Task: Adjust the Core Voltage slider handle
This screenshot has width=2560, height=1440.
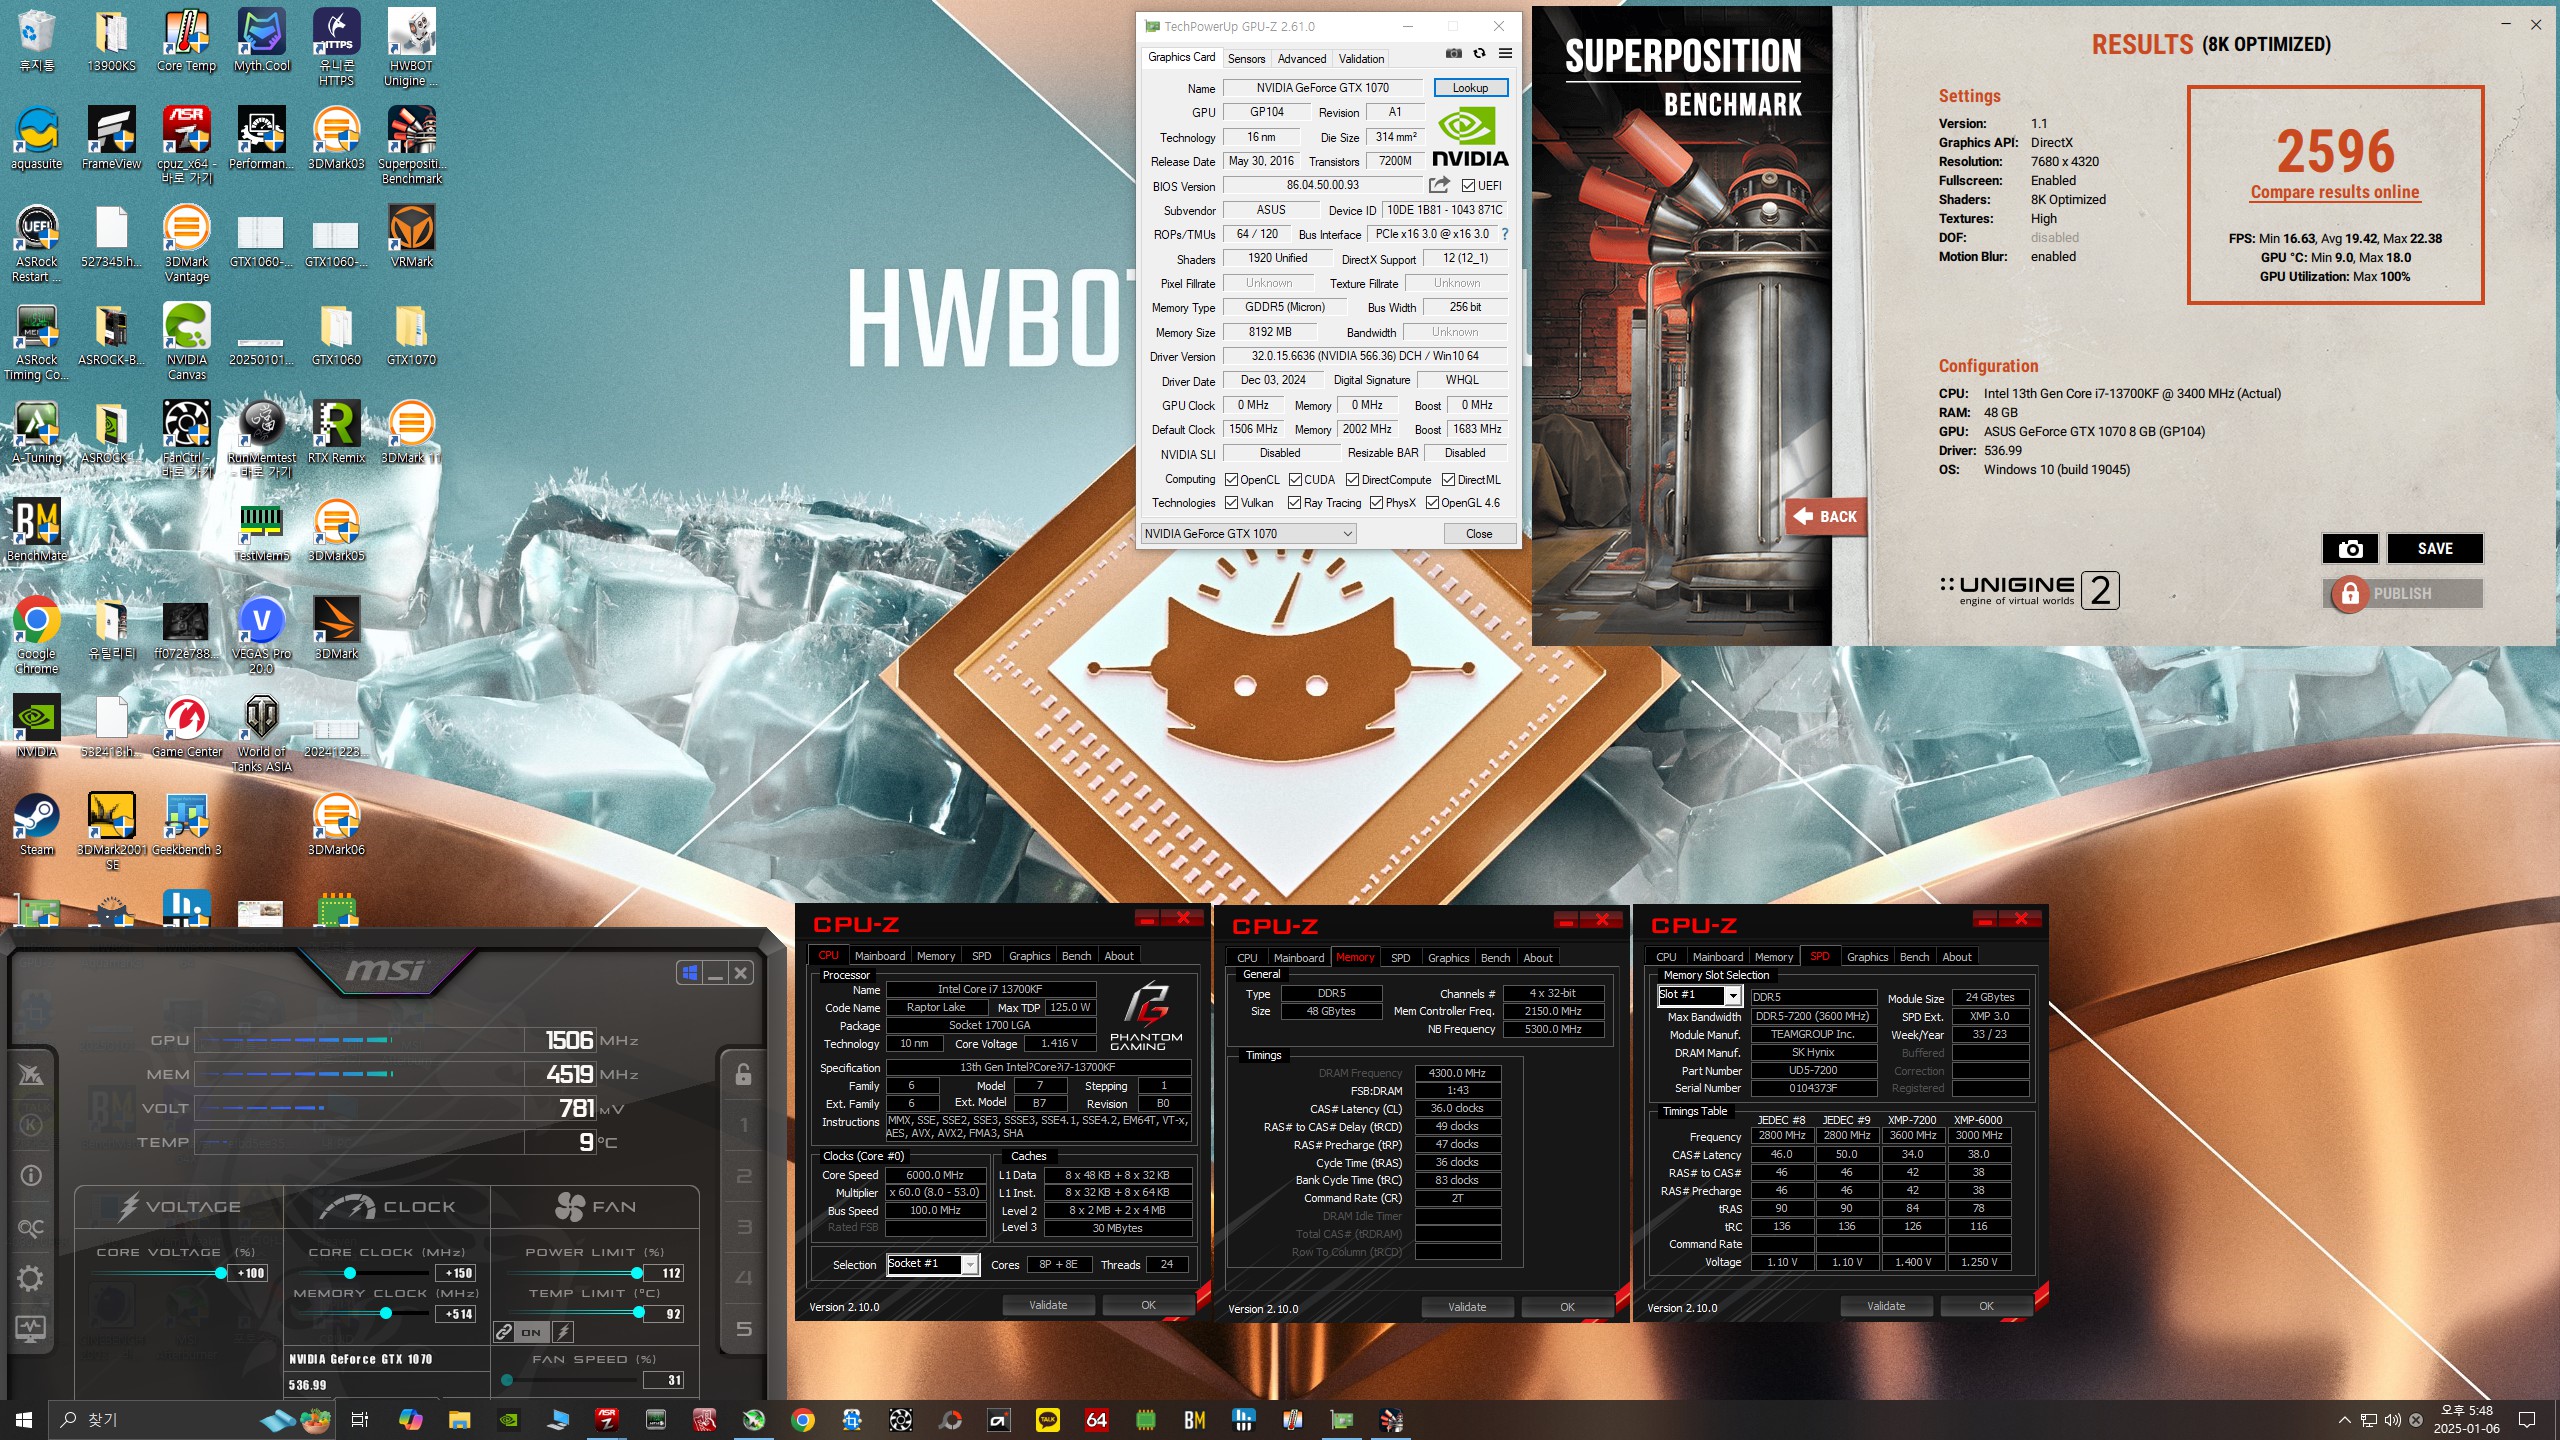Action: coord(221,1273)
